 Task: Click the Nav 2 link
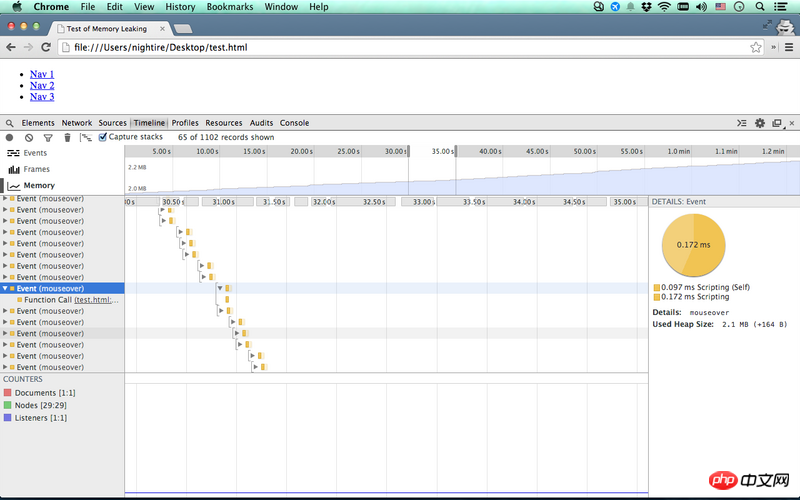pyautogui.click(x=42, y=85)
